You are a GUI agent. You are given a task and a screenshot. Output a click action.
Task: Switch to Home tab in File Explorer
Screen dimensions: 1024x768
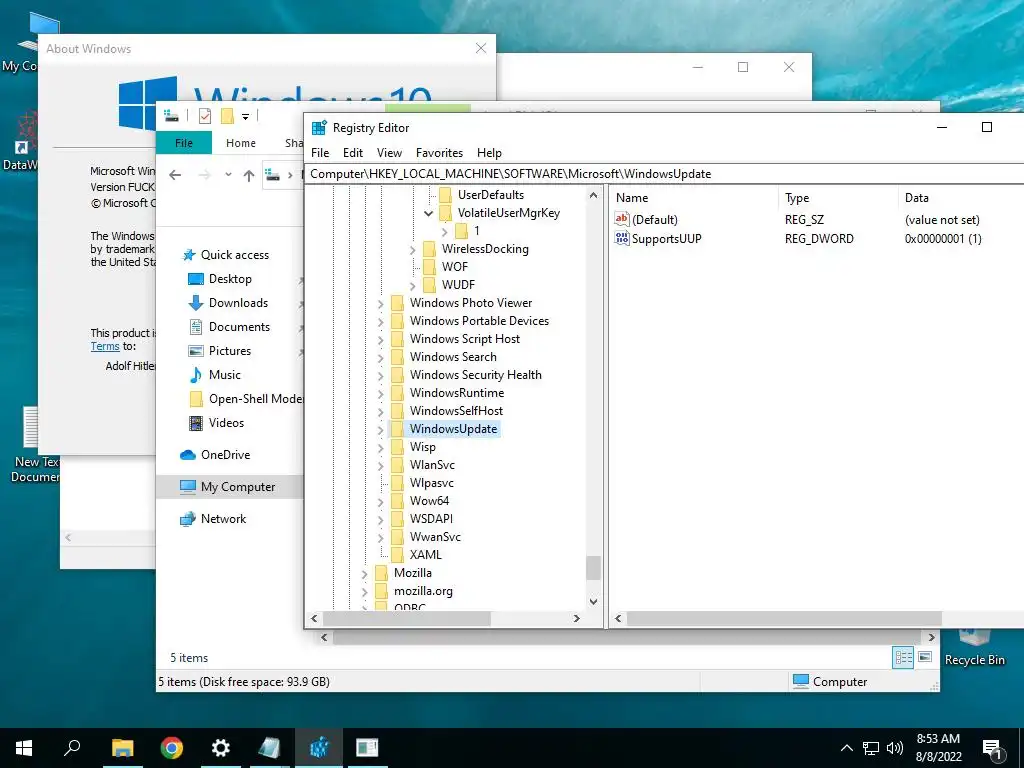pos(241,143)
